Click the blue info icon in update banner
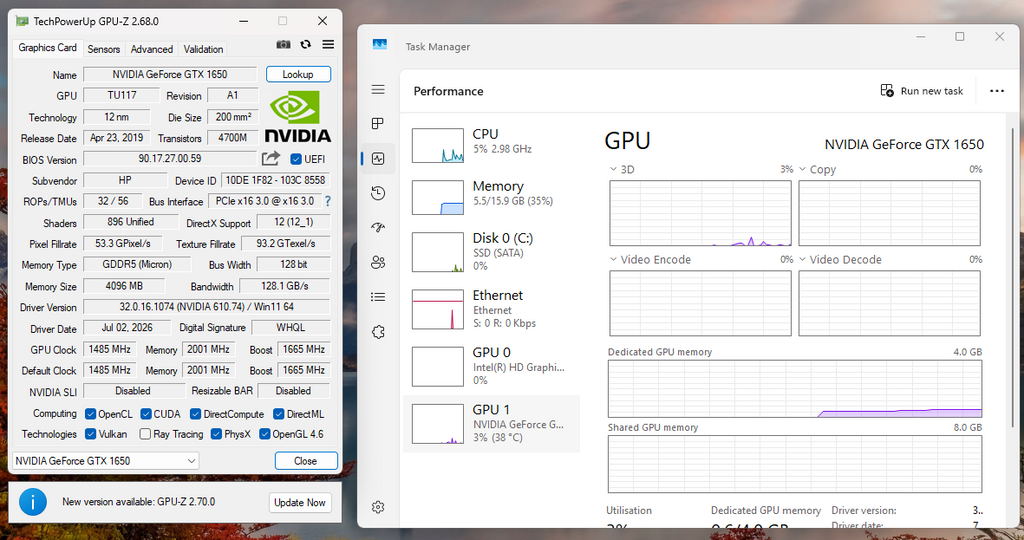The image size is (1024, 540). coord(33,502)
